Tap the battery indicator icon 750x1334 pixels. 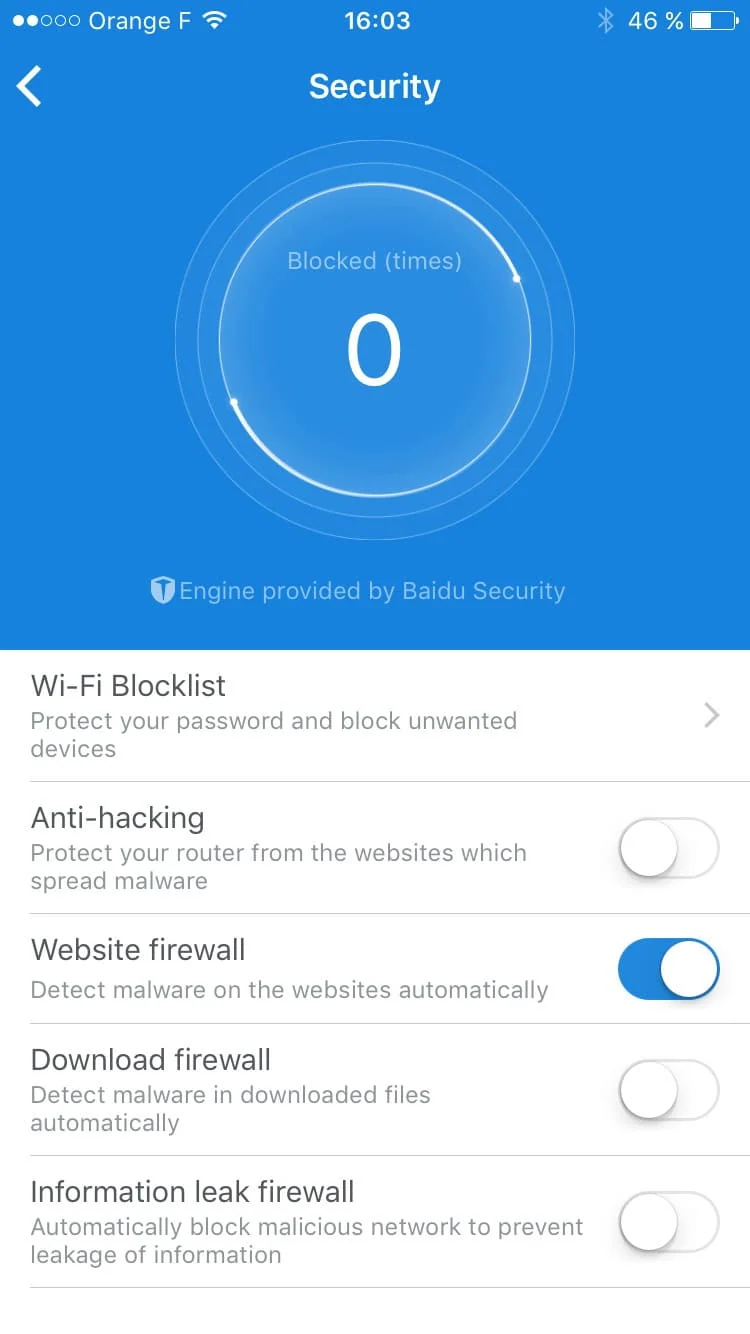click(x=714, y=21)
